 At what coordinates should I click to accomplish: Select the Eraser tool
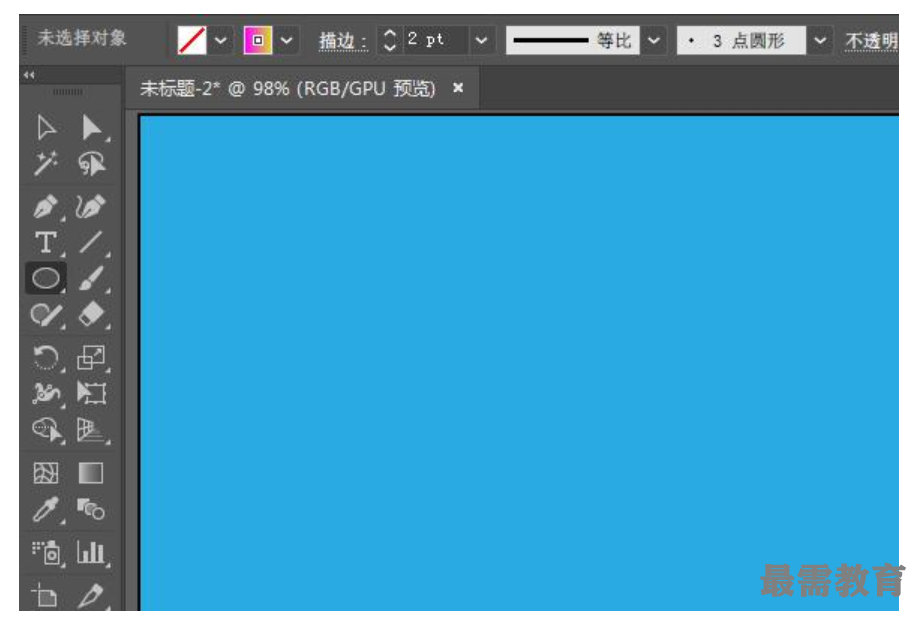tap(91, 315)
